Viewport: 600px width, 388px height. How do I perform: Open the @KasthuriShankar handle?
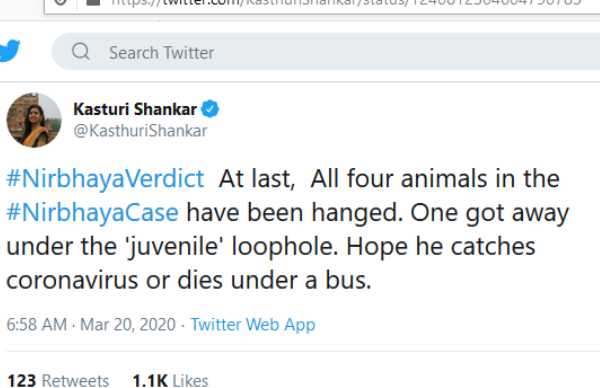pos(140,131)
